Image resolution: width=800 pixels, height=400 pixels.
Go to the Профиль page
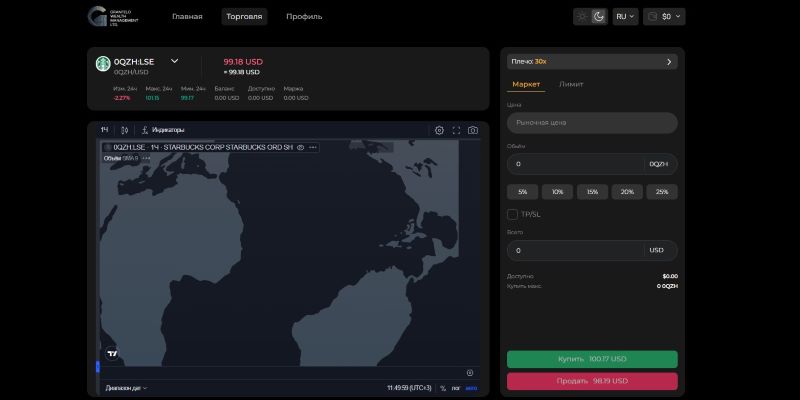(304, 16)
